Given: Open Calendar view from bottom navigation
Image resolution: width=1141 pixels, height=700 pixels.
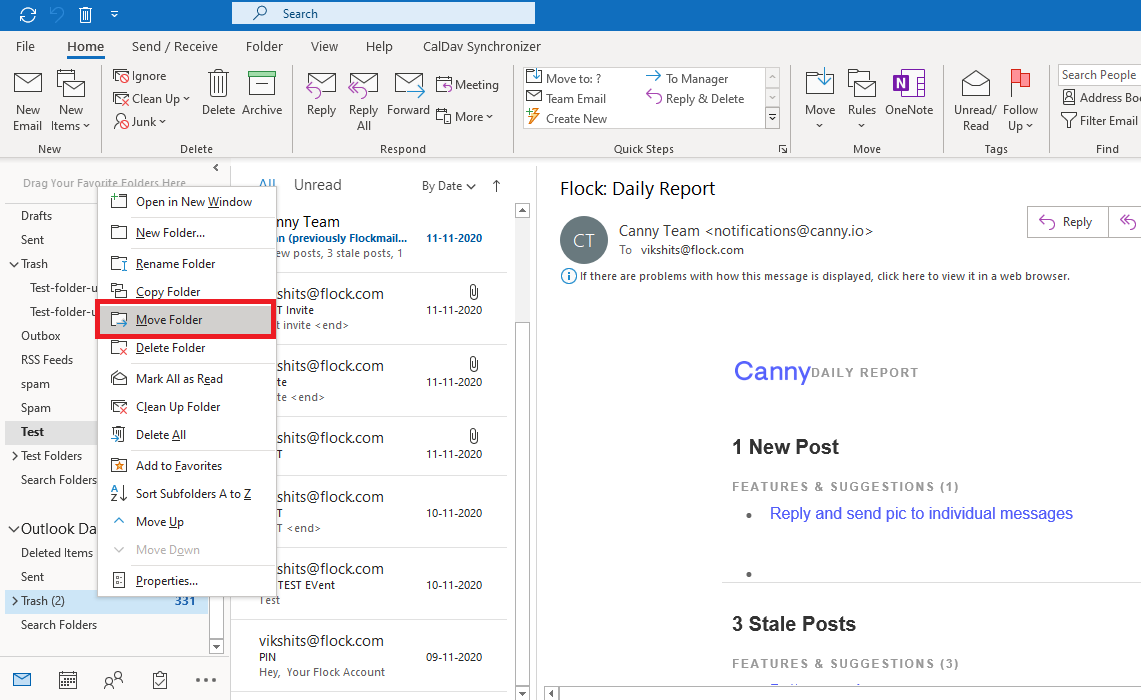Looking at the screenshot, I should tap(68, 680).
